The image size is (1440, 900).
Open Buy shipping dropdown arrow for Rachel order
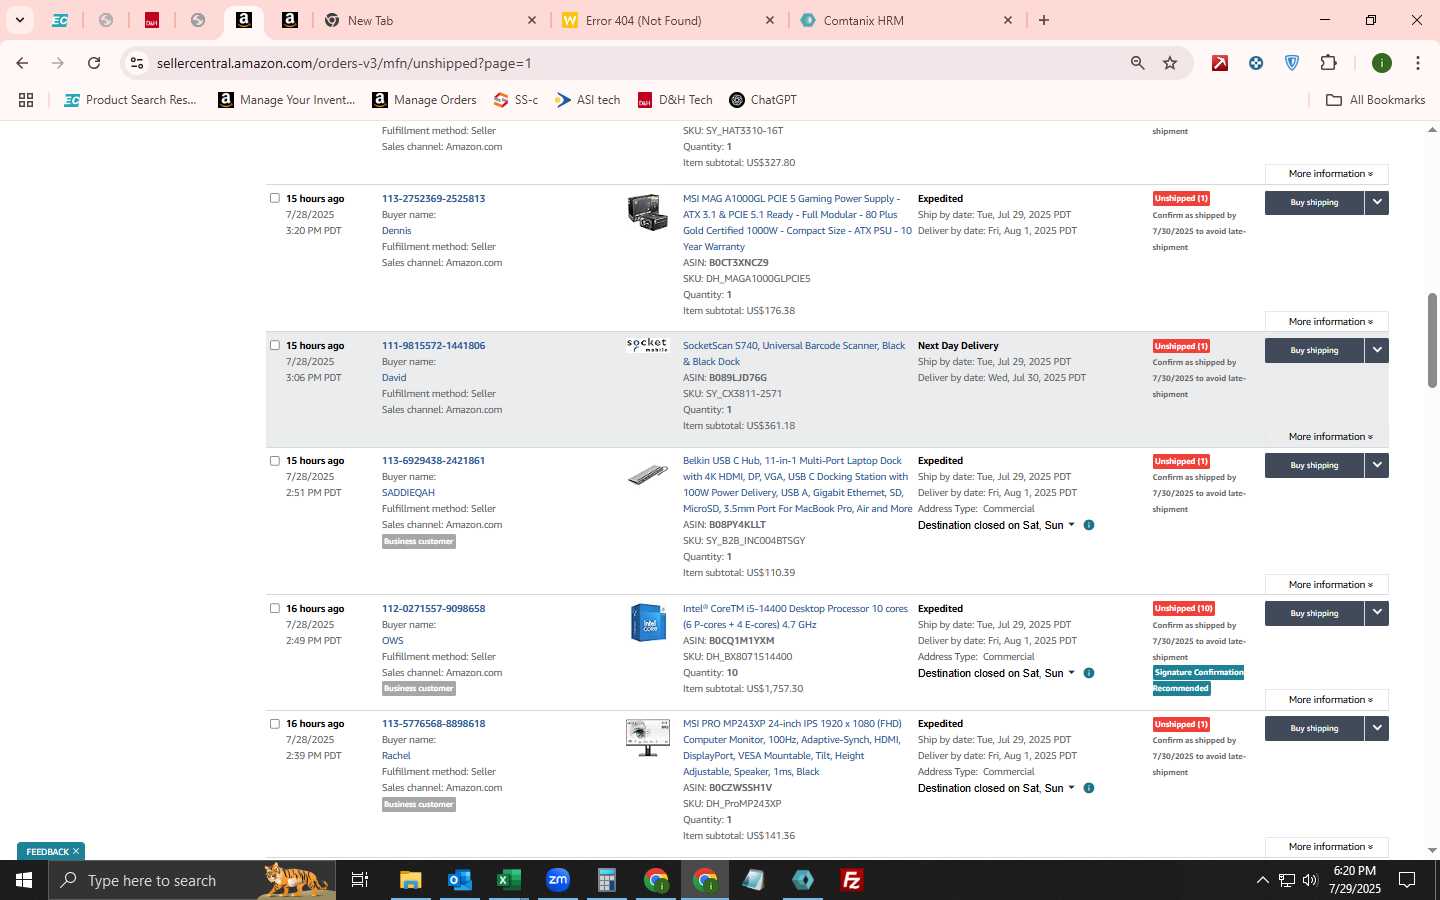[x=1377, y=728]
